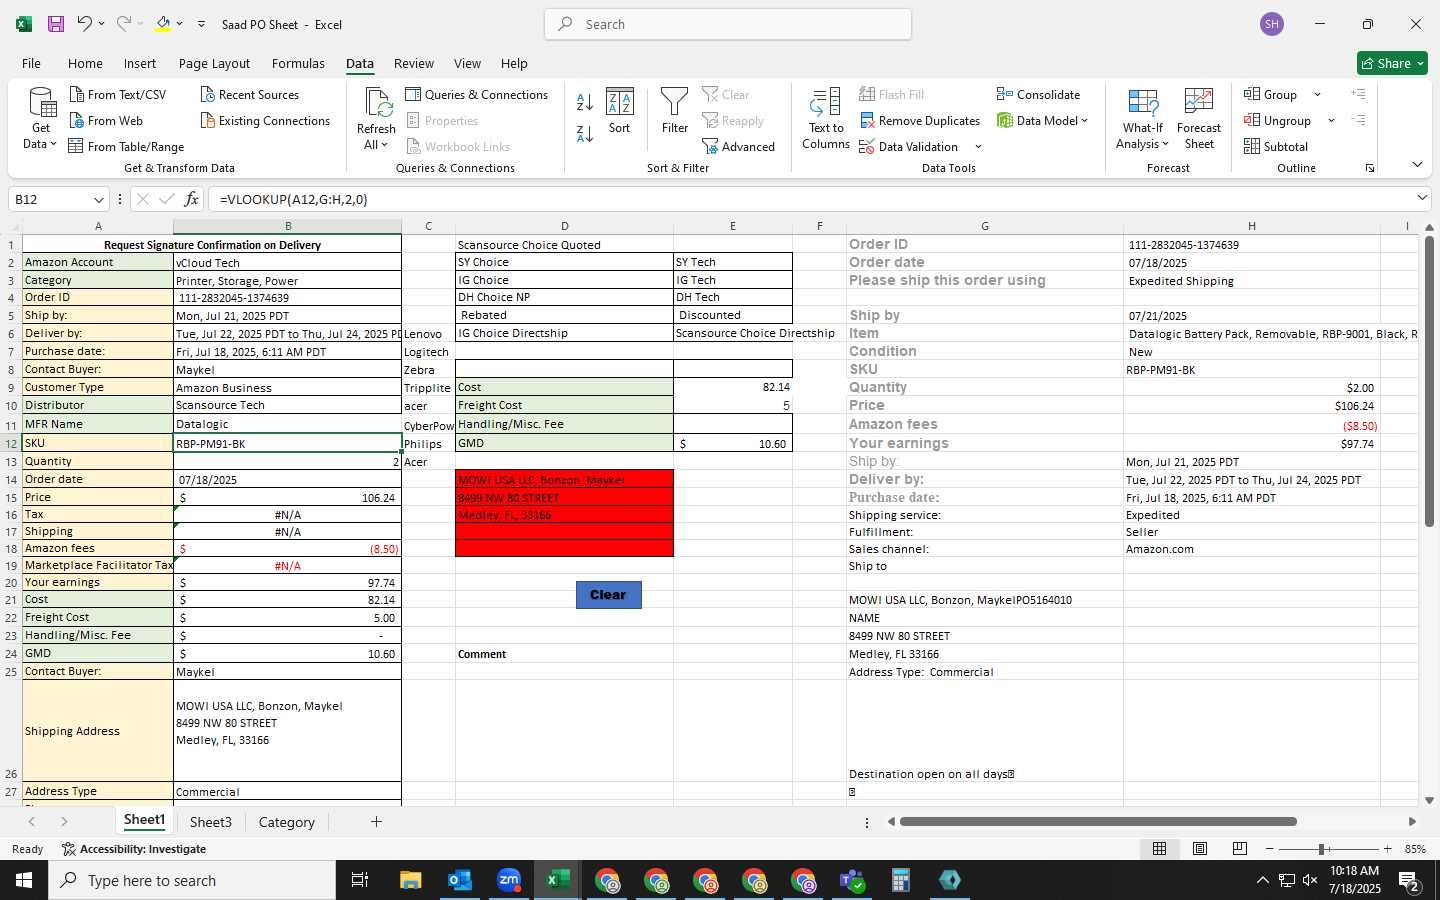1440x900 pixels.
Task: Open Existing Connections
Action: [x=265, y=120]
